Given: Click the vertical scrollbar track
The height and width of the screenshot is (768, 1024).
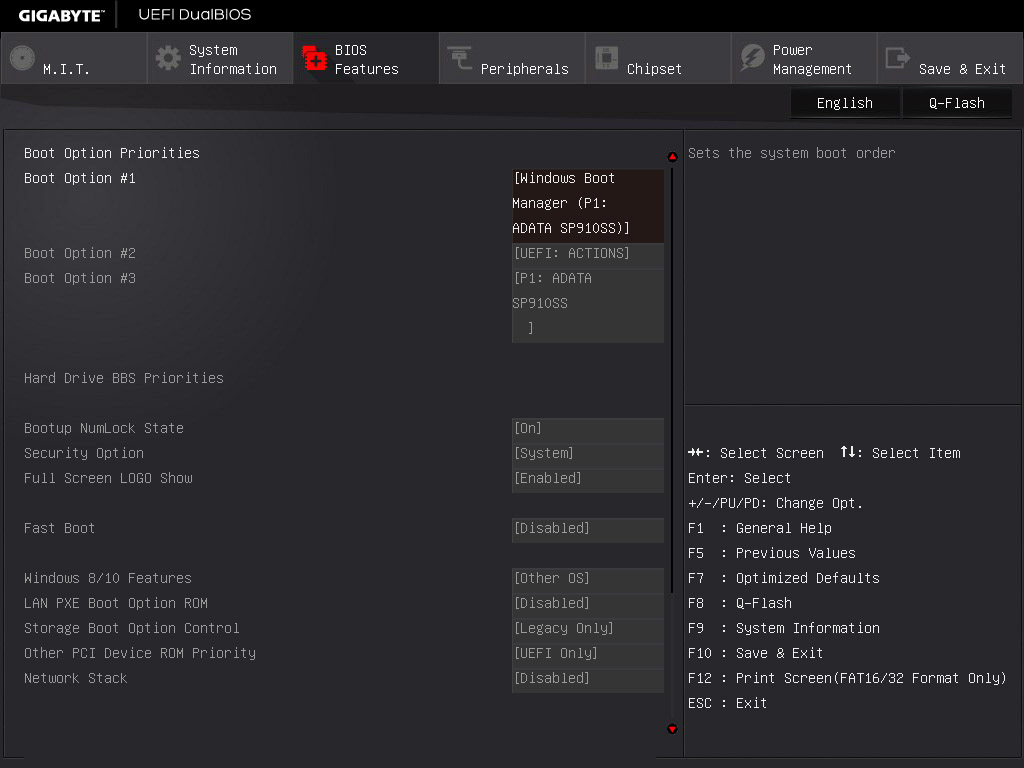Looking at the screenshot, I should coord(672,443).
